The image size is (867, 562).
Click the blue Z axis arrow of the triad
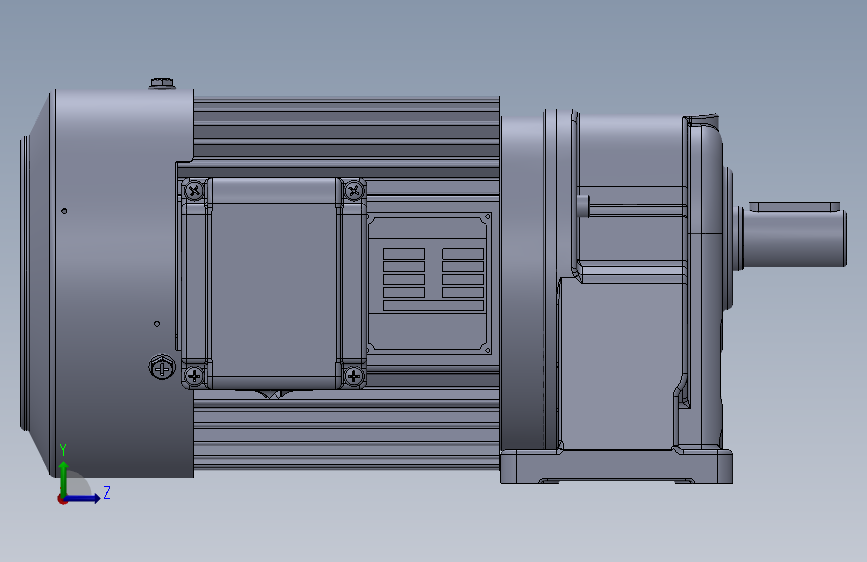click(x=83, y=498)
